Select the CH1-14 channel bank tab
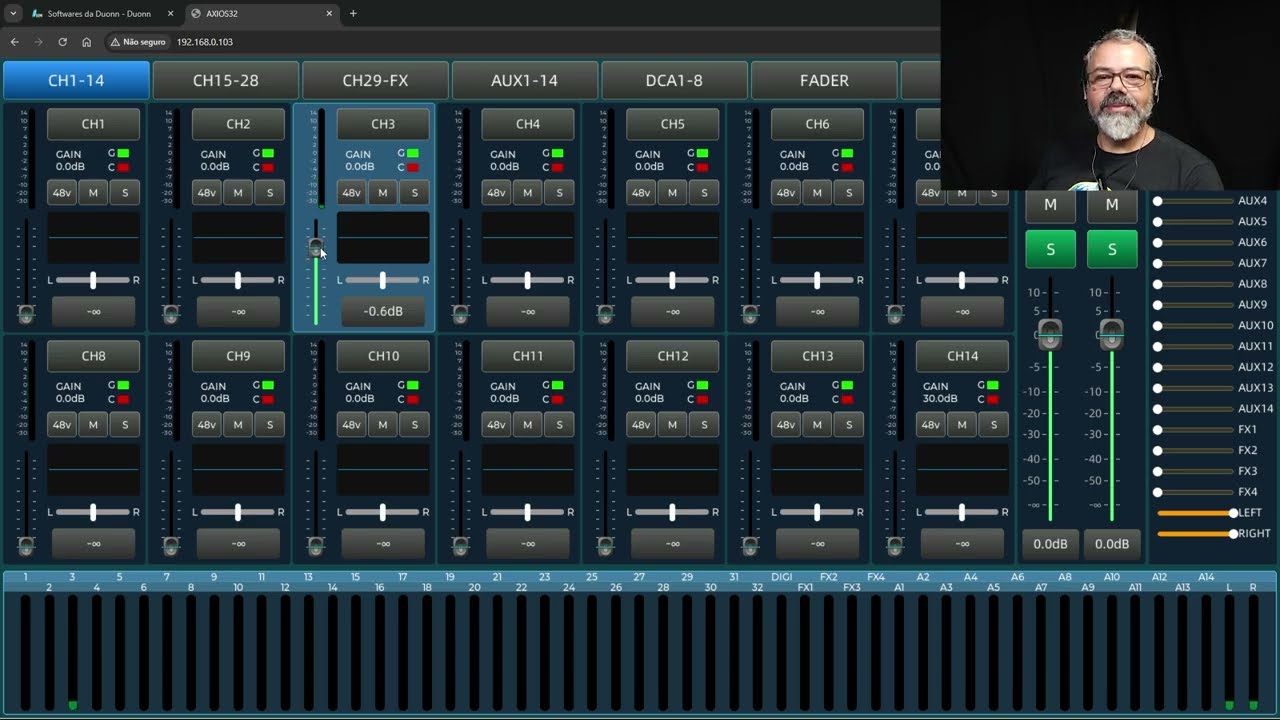 point(76,80)
